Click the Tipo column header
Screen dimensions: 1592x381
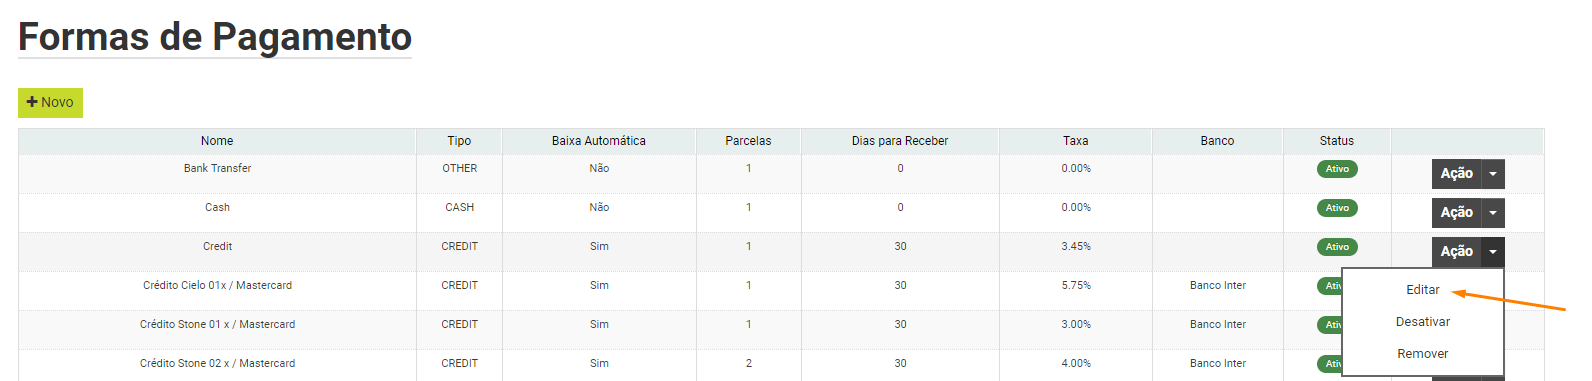click(459, 141)
